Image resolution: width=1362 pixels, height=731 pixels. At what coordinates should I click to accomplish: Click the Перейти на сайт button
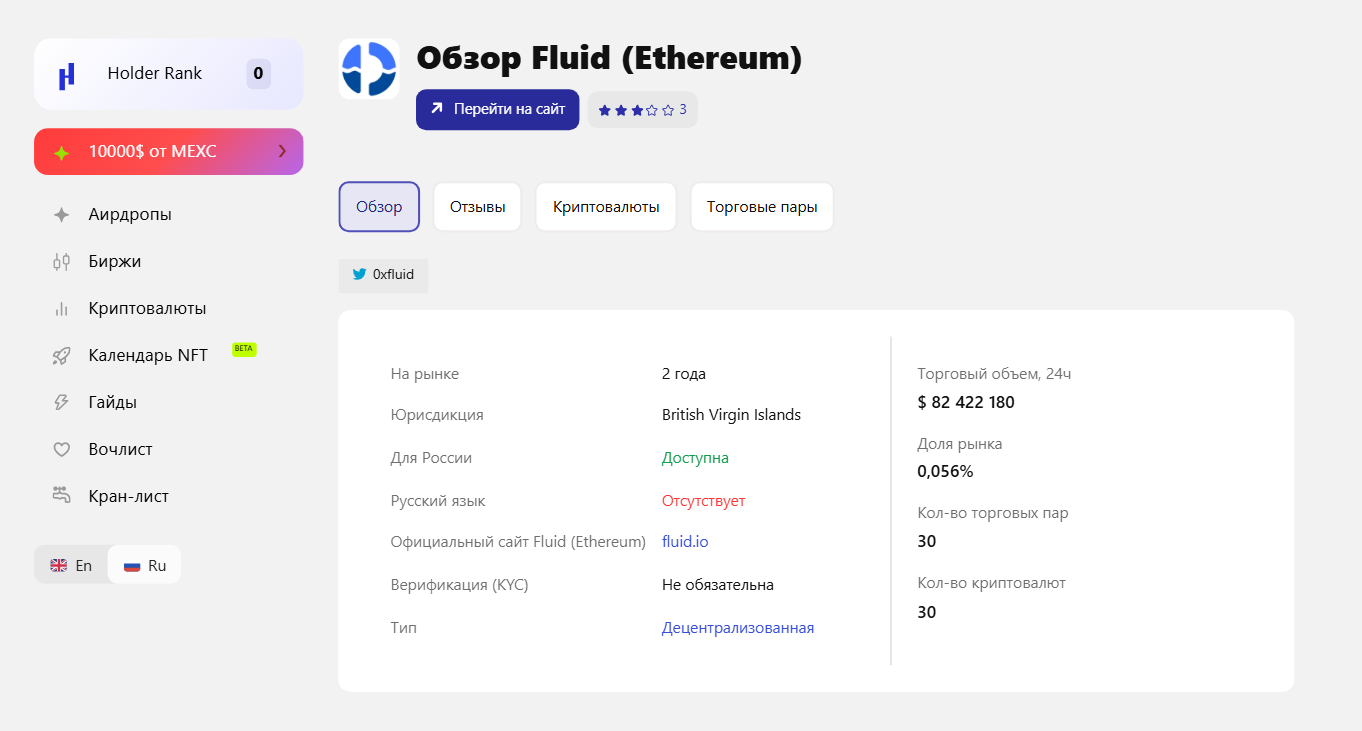497,109
